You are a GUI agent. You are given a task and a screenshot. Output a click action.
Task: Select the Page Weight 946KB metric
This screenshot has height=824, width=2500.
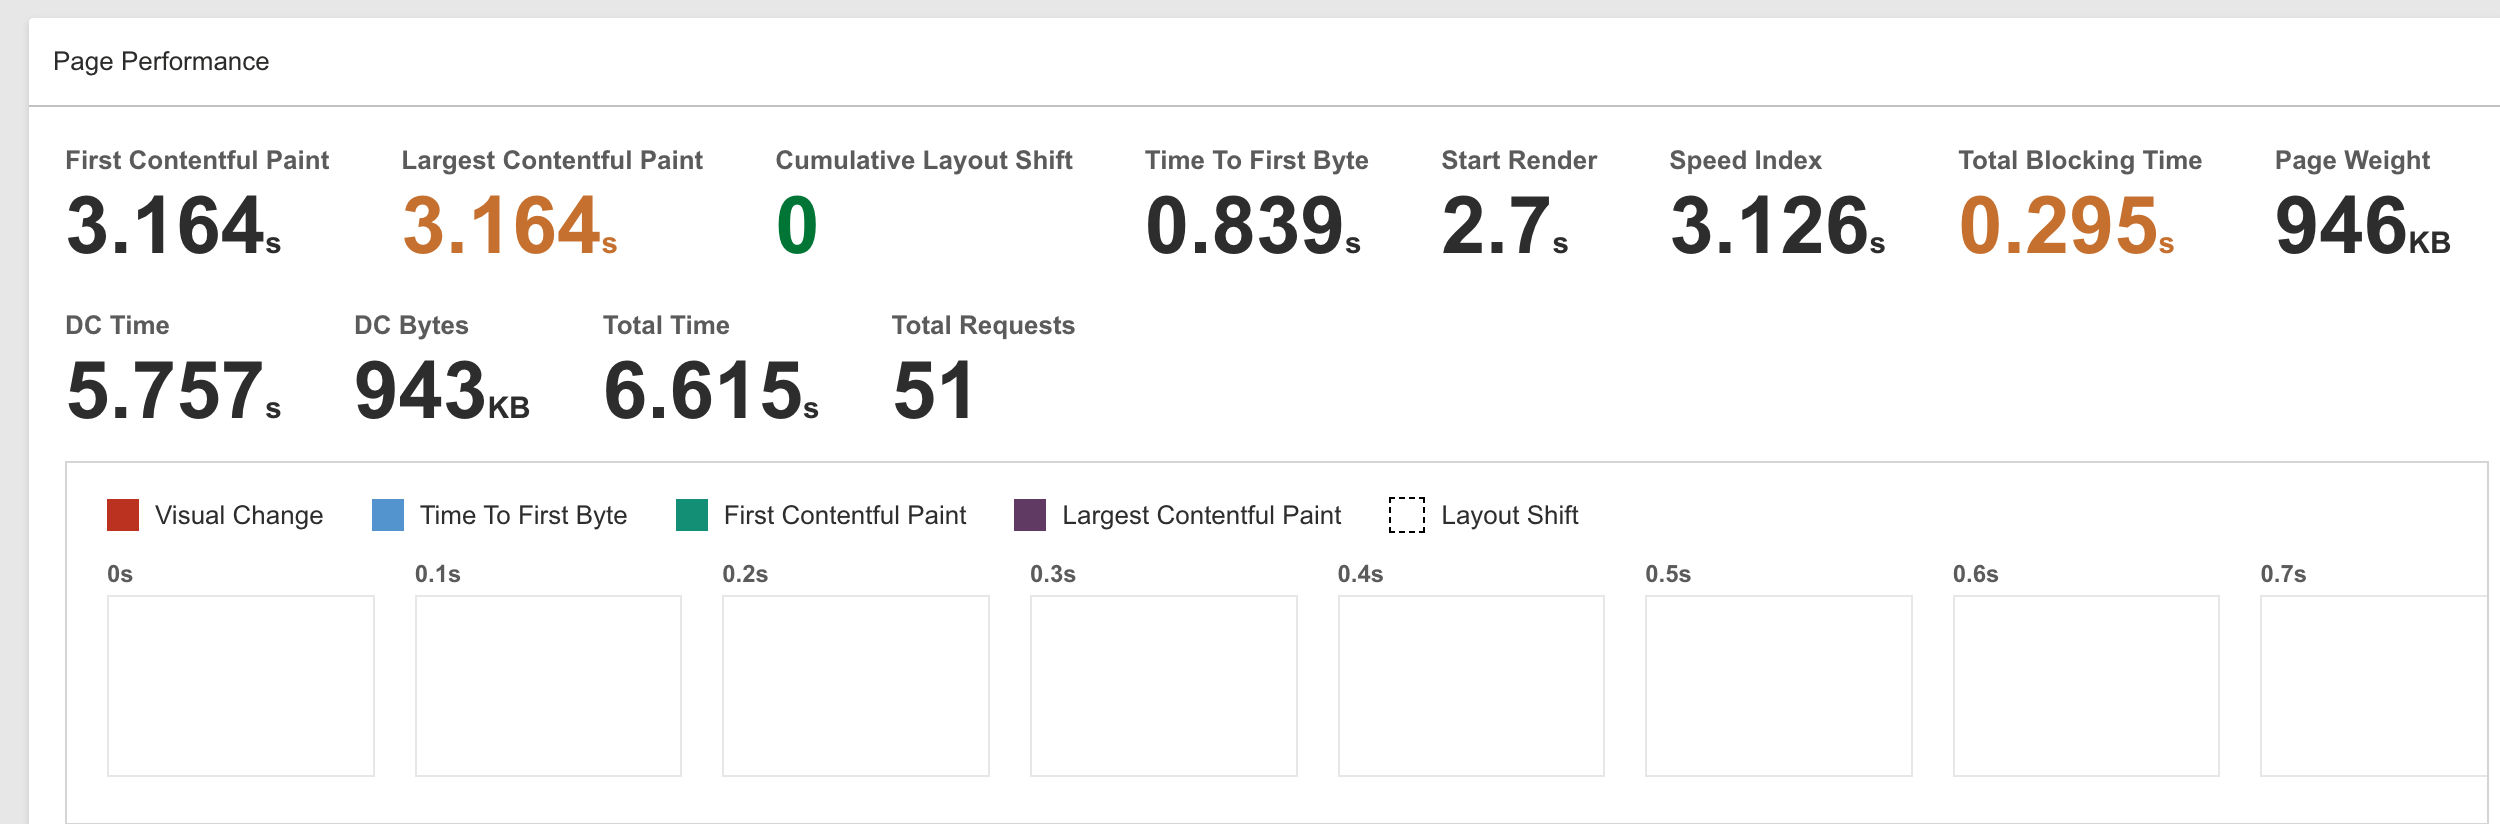coord(2361,226)
